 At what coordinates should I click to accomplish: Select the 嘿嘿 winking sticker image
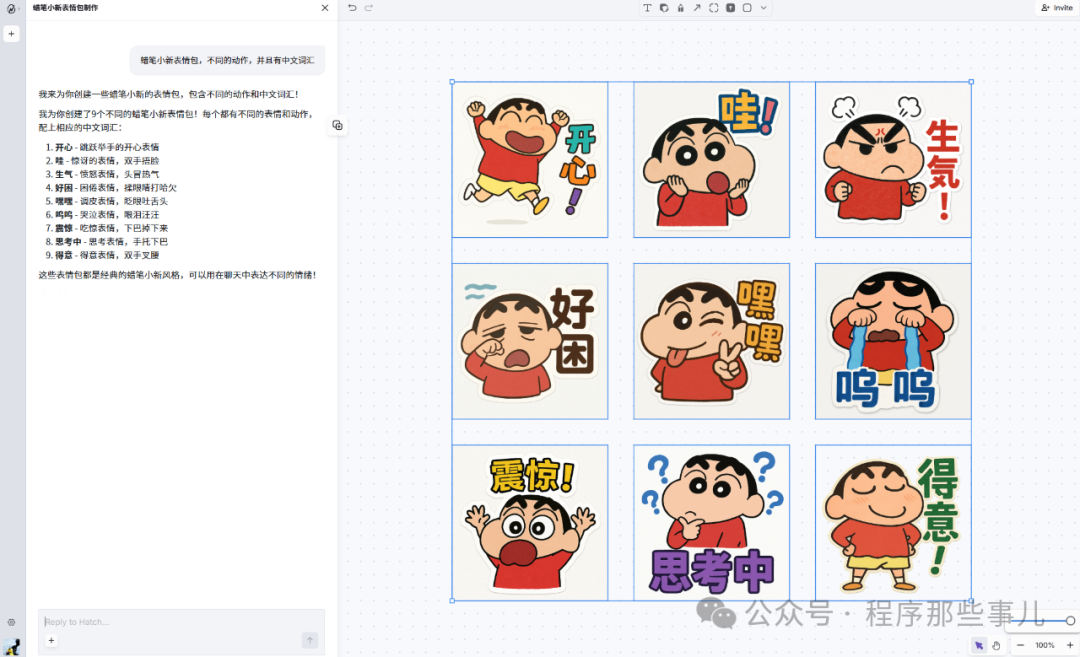coord(712,341)
